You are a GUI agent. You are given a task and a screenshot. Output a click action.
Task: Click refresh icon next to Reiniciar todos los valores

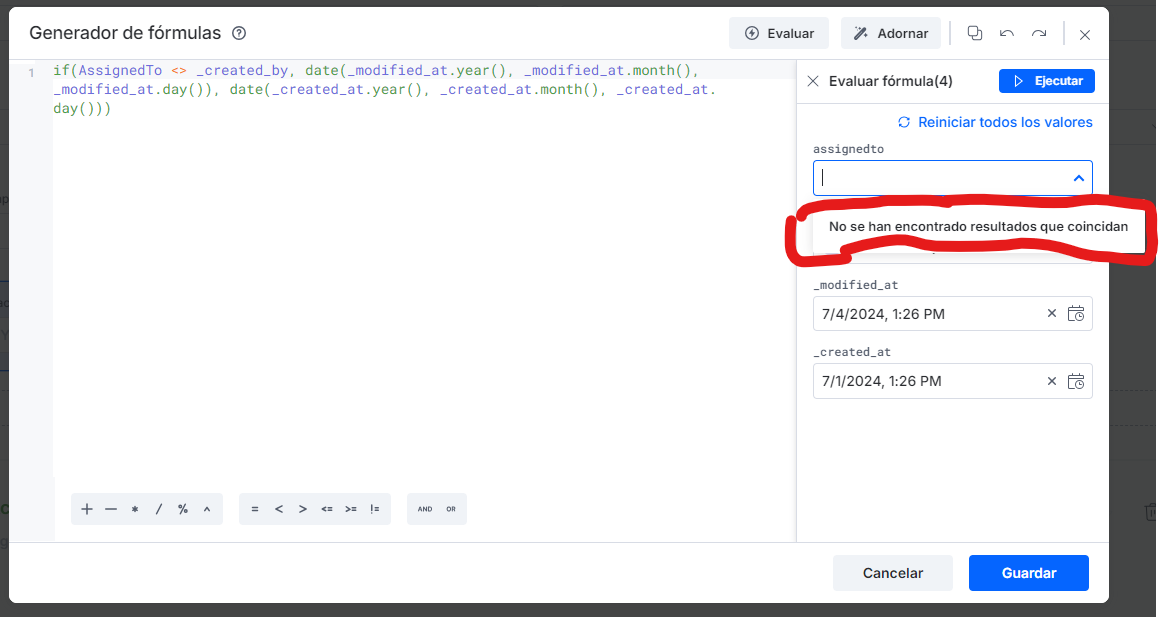tap(904, 121)
